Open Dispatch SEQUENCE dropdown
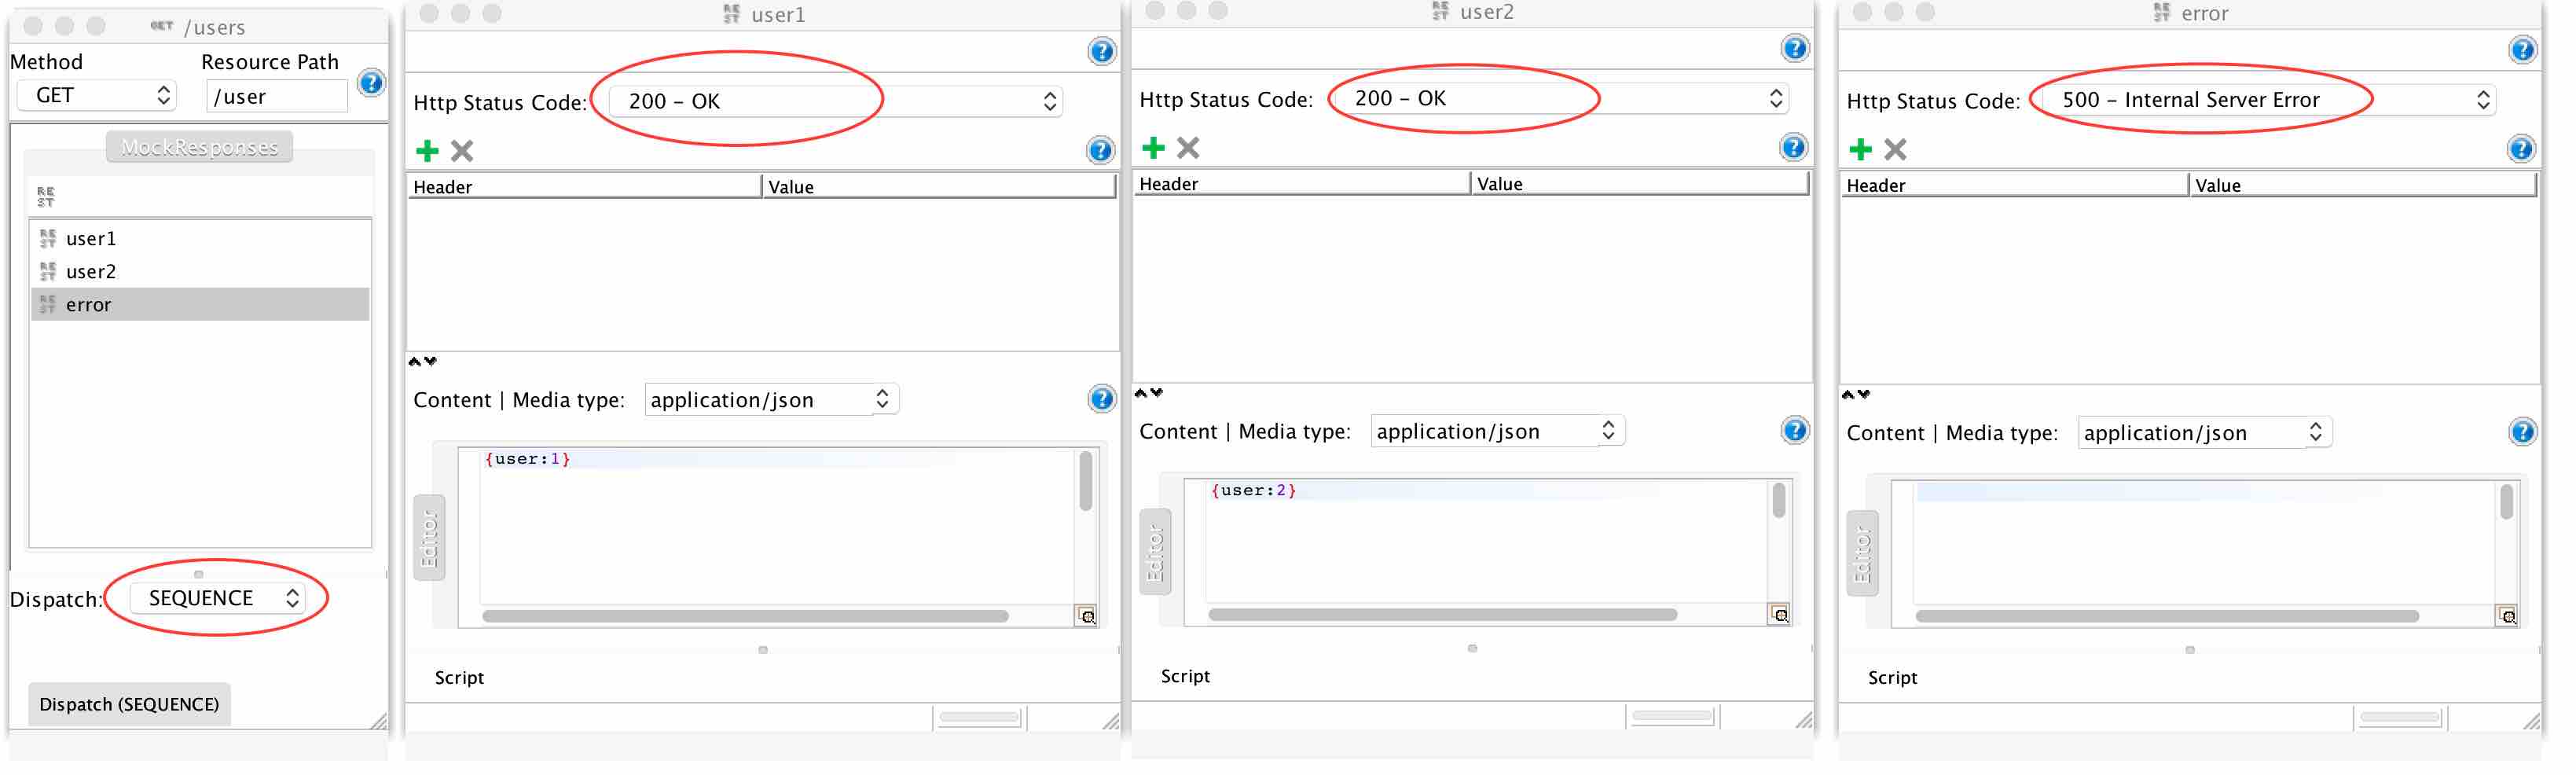 [217, 598]
